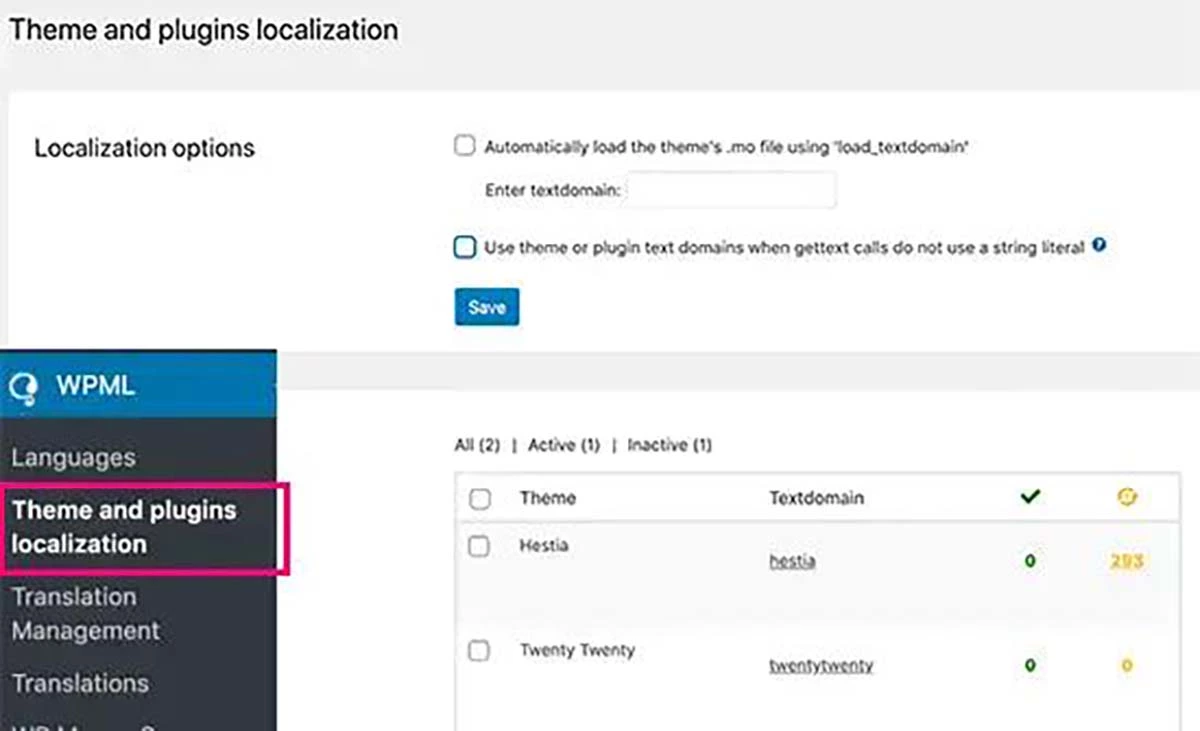Open the hestia textdomain link

tap(792, 562)
